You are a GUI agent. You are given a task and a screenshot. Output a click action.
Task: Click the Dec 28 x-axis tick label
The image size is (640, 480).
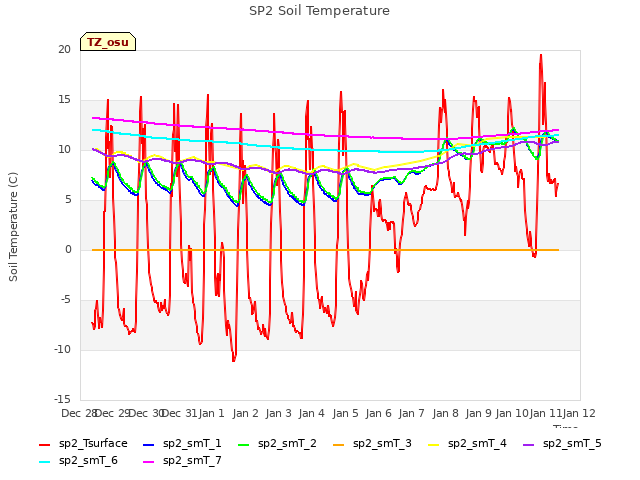point(79,413)
